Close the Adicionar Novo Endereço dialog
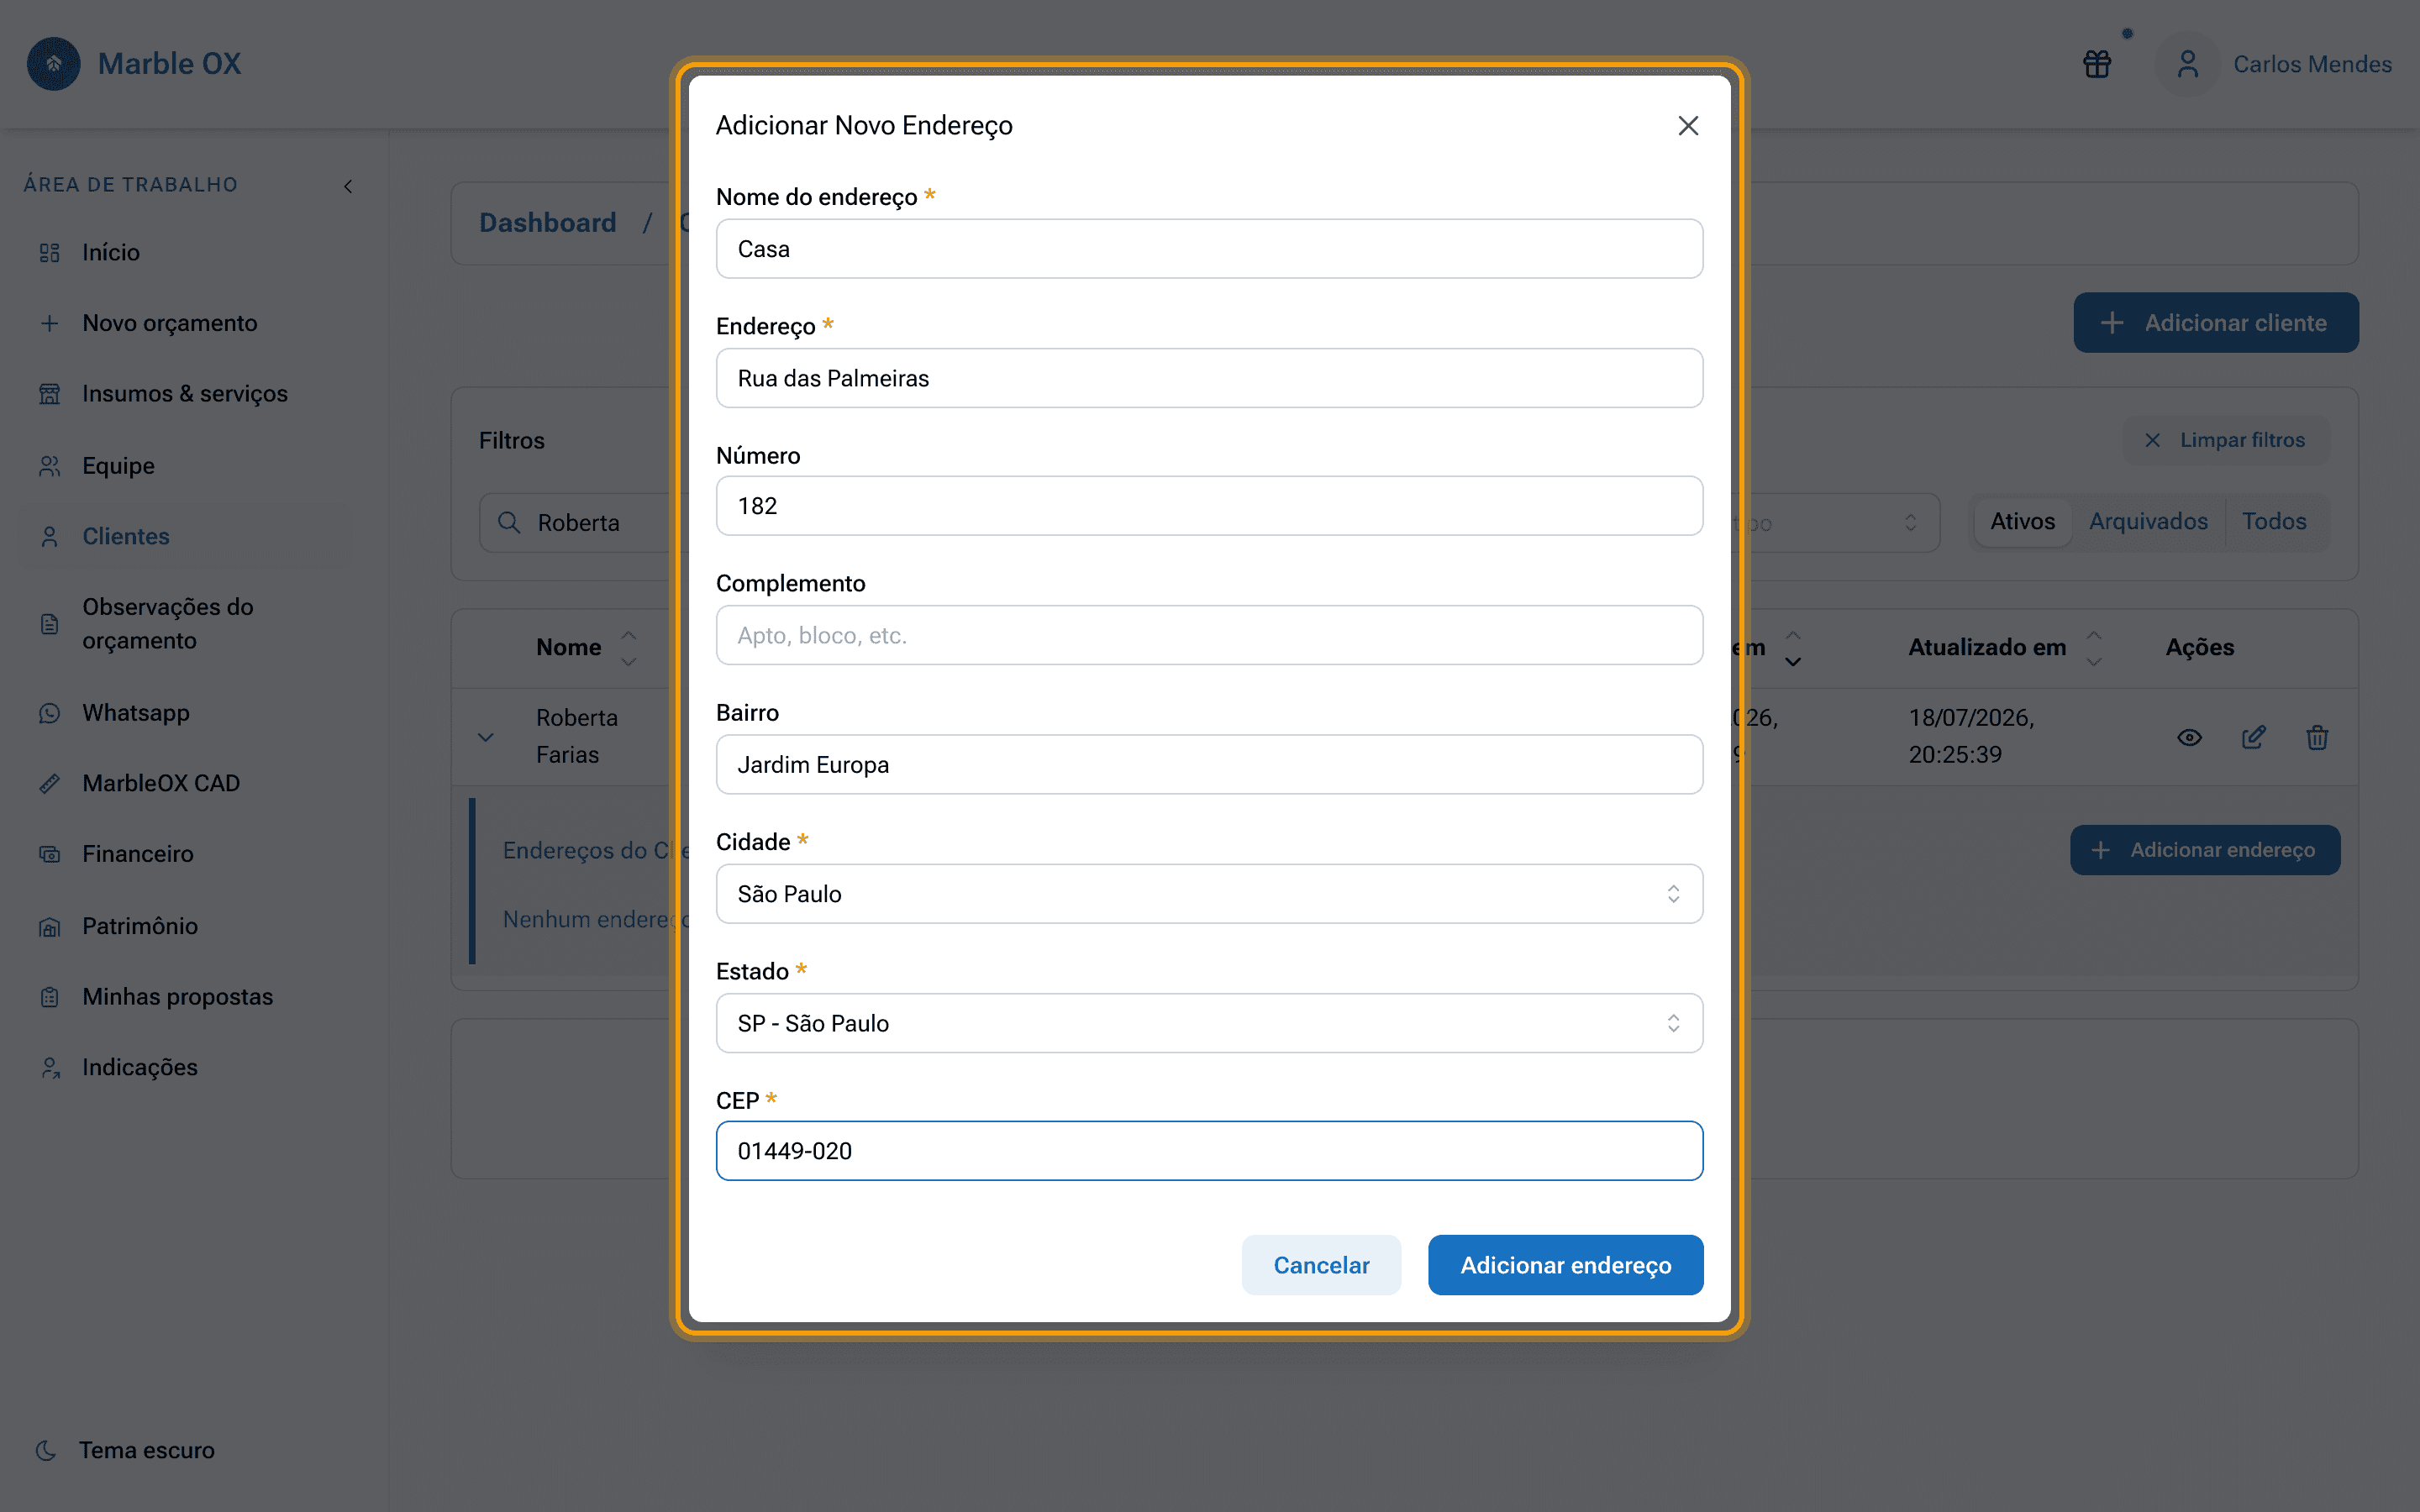The image size is (2420, 1512). 1688,126
